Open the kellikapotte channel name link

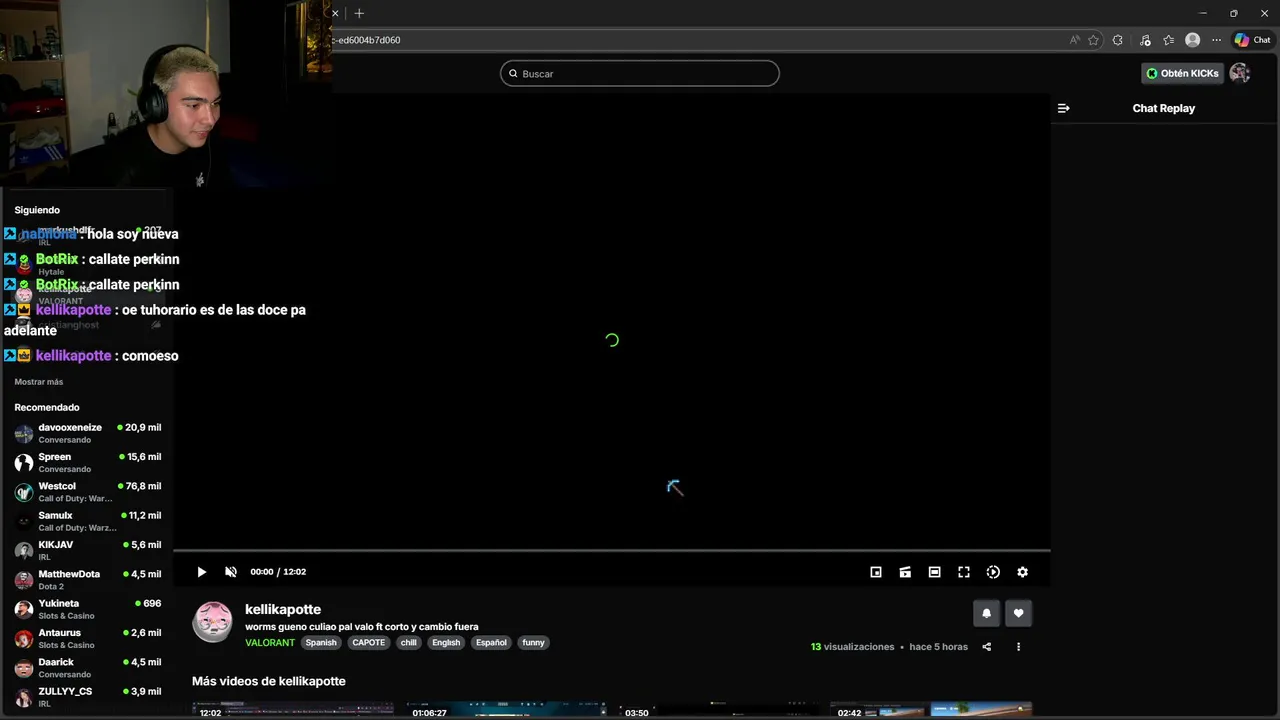283,609
